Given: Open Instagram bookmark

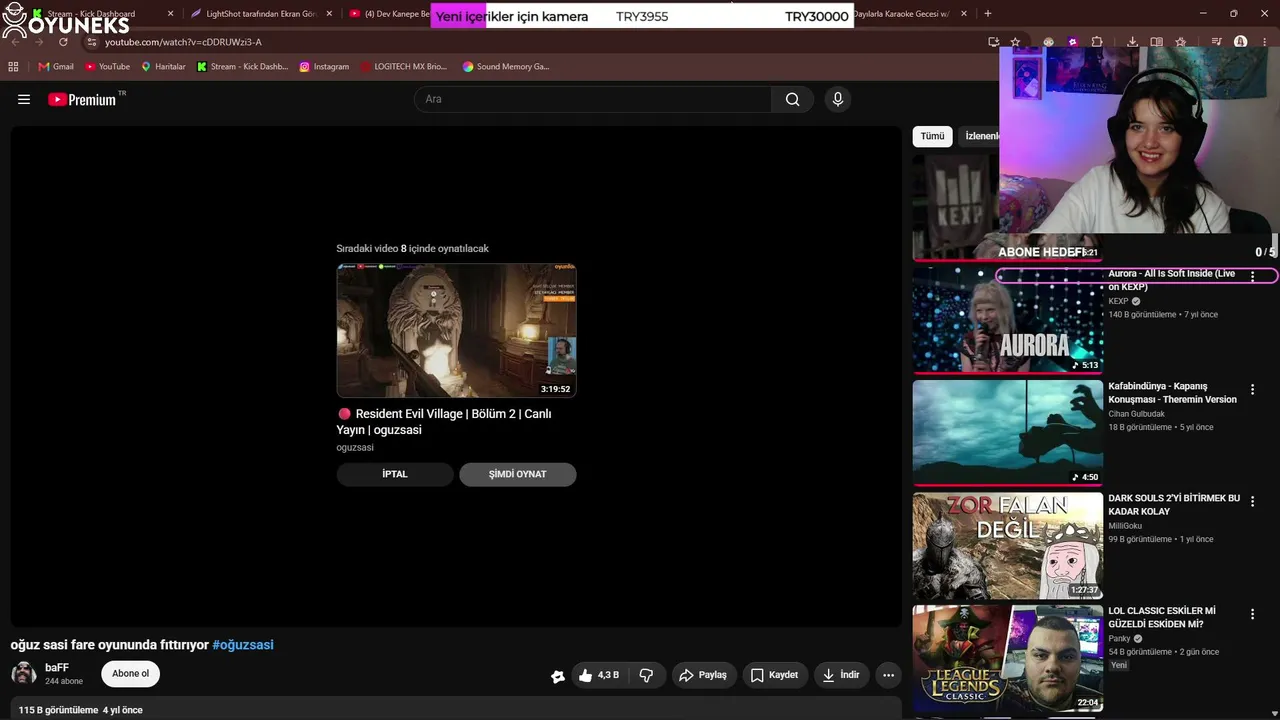Looking at the screenshot, I should coord(324,67).
